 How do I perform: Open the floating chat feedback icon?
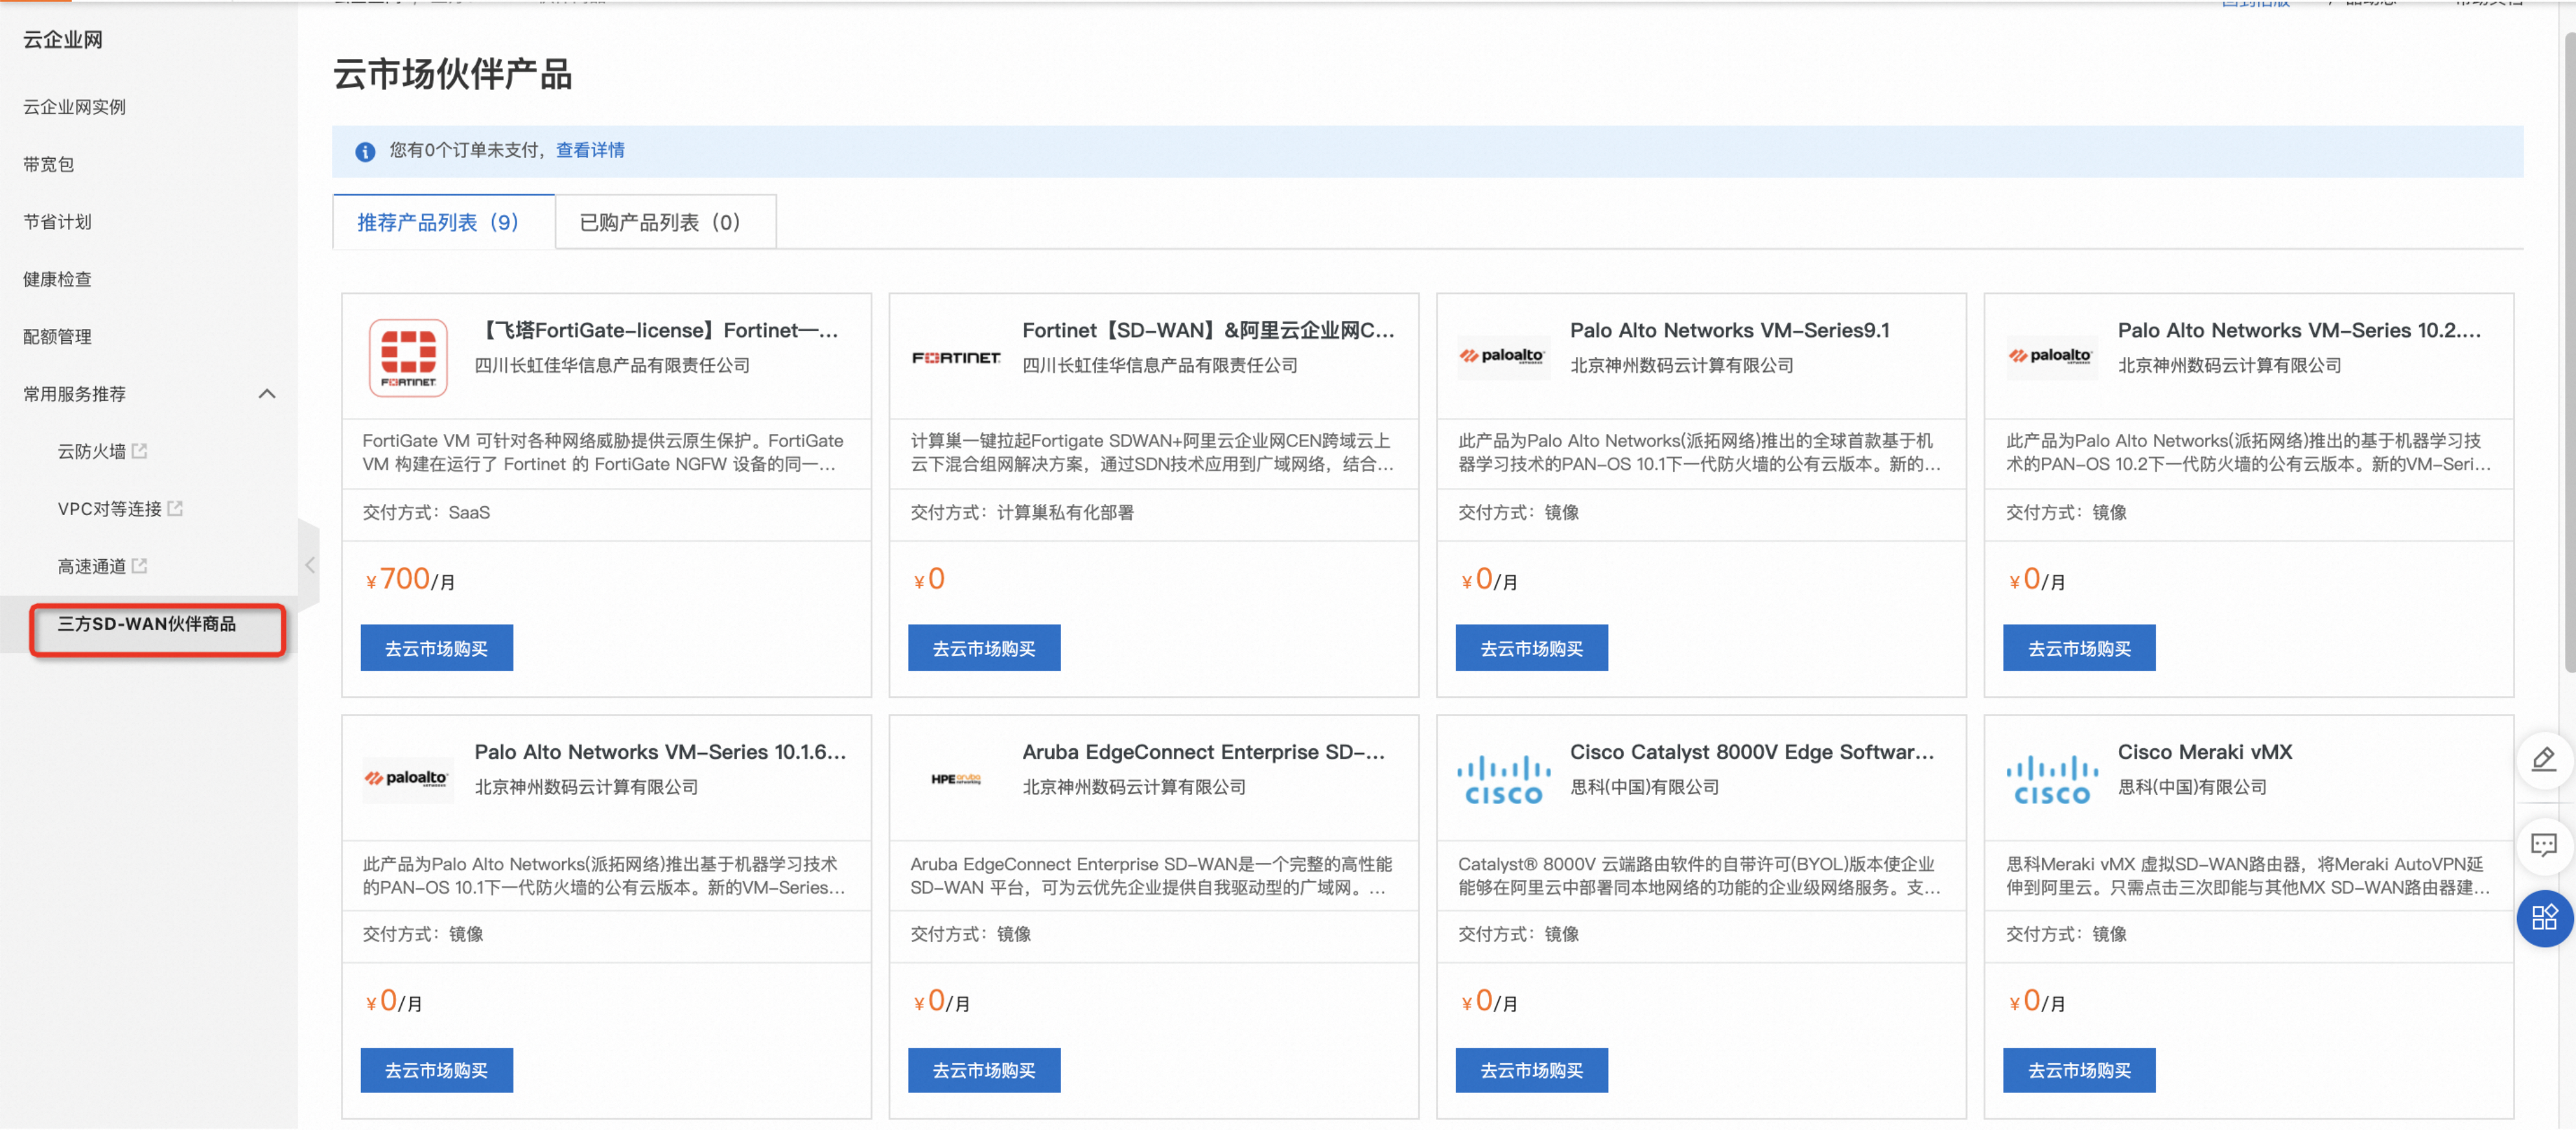(2543, 845)
